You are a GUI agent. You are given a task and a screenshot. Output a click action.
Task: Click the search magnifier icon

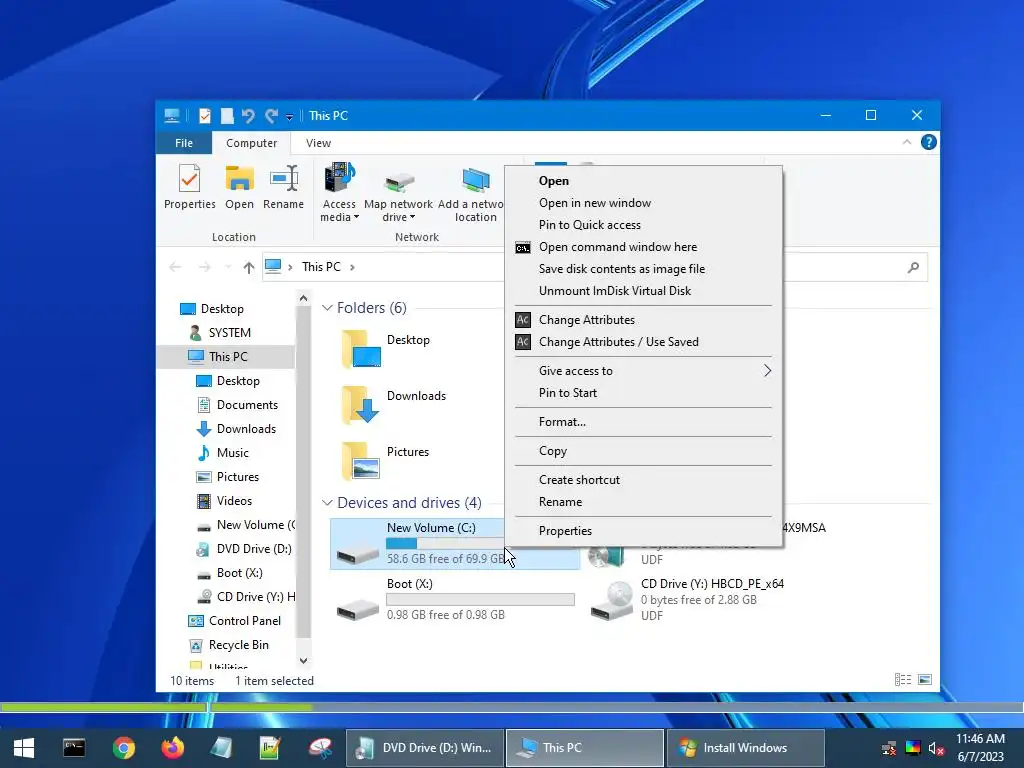coord(913,266)
